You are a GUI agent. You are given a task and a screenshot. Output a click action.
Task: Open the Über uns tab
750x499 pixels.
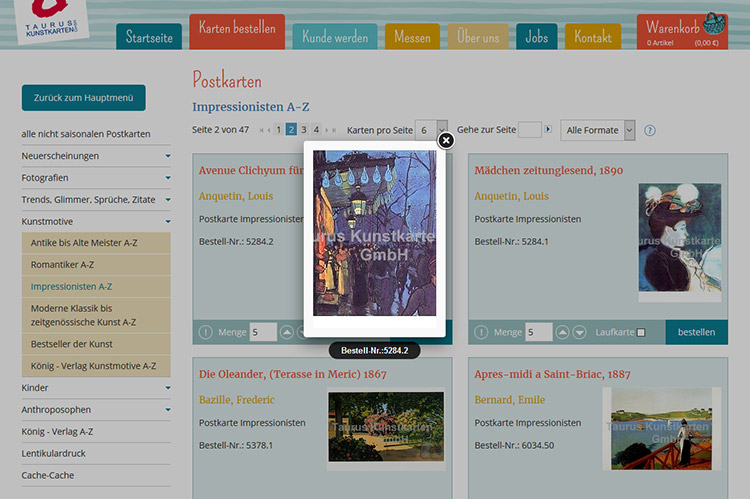[478, 36]
